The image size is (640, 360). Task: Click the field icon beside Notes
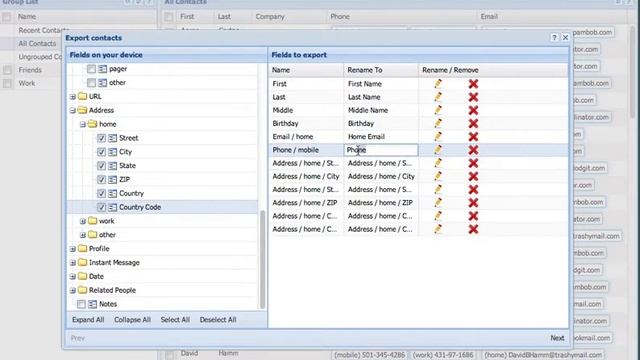[x=92, y=304]
